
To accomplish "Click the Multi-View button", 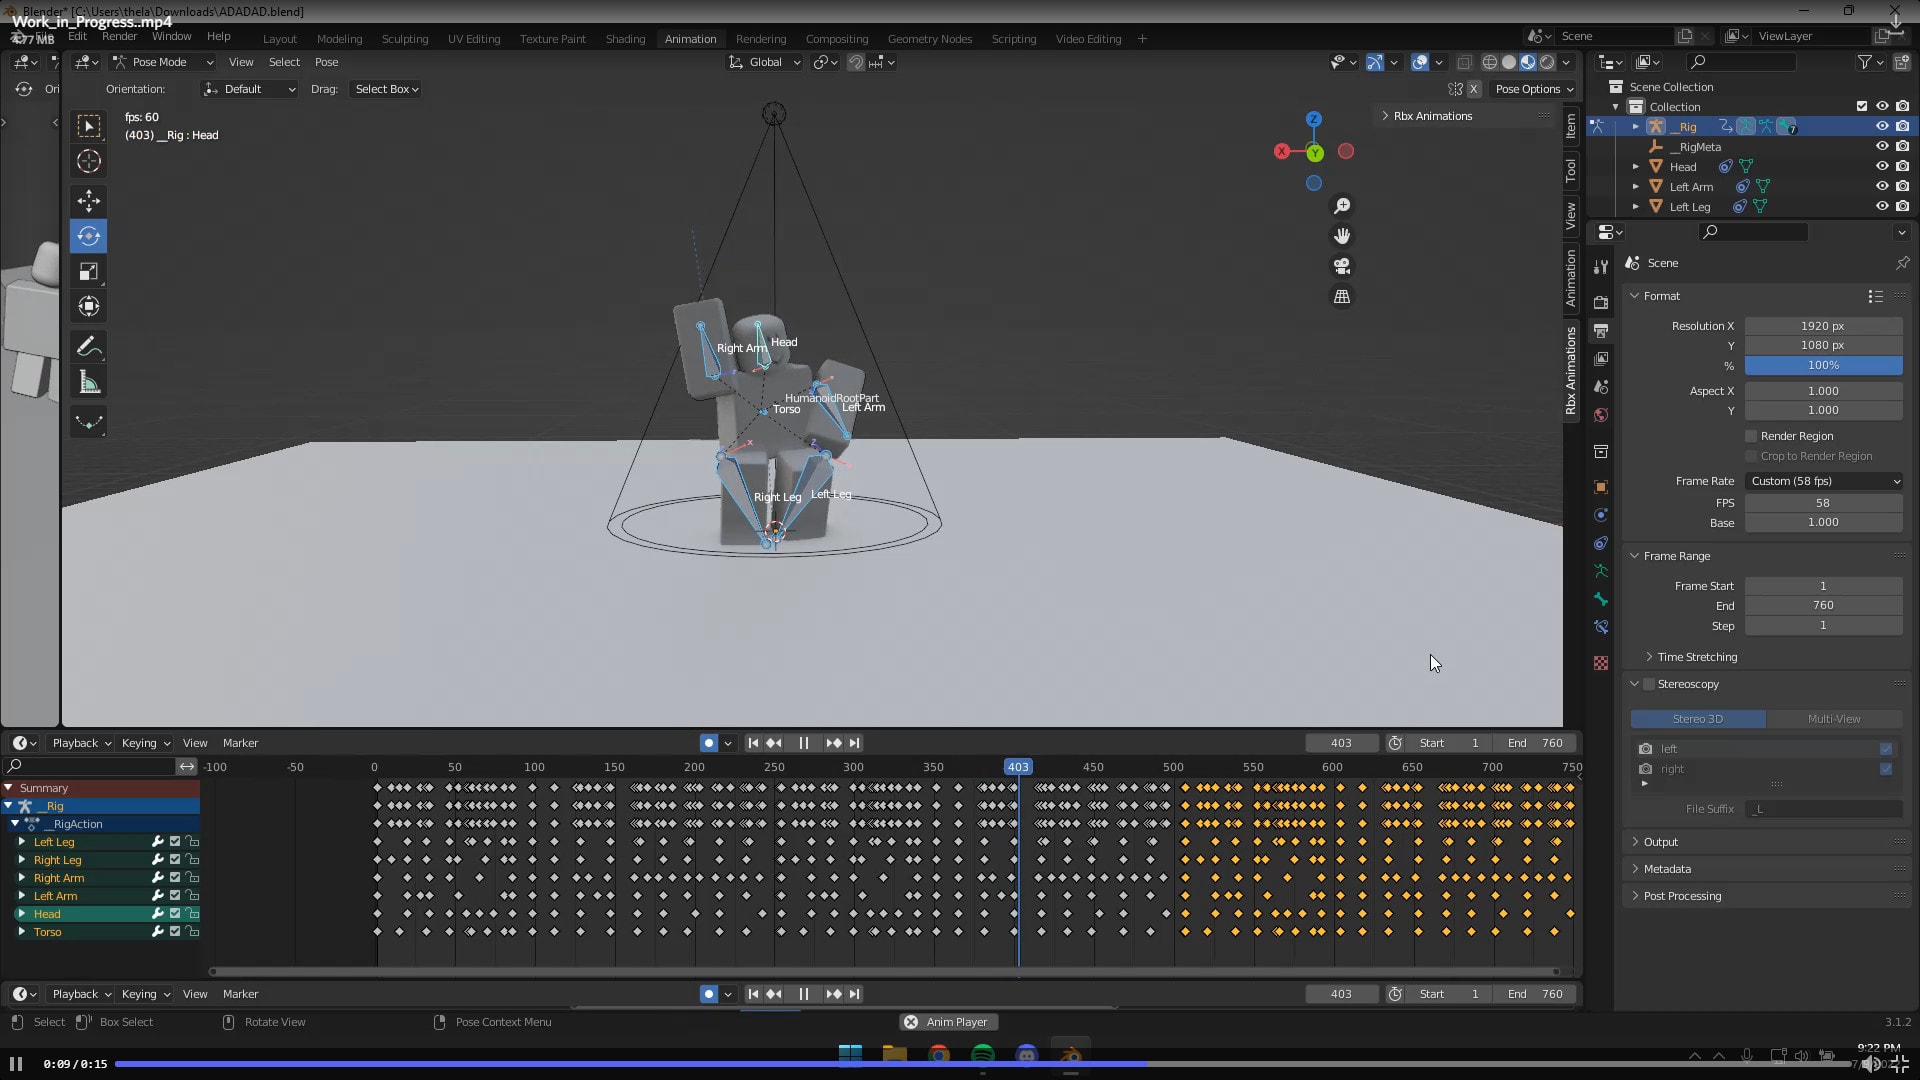I will tap(1833, 719).
